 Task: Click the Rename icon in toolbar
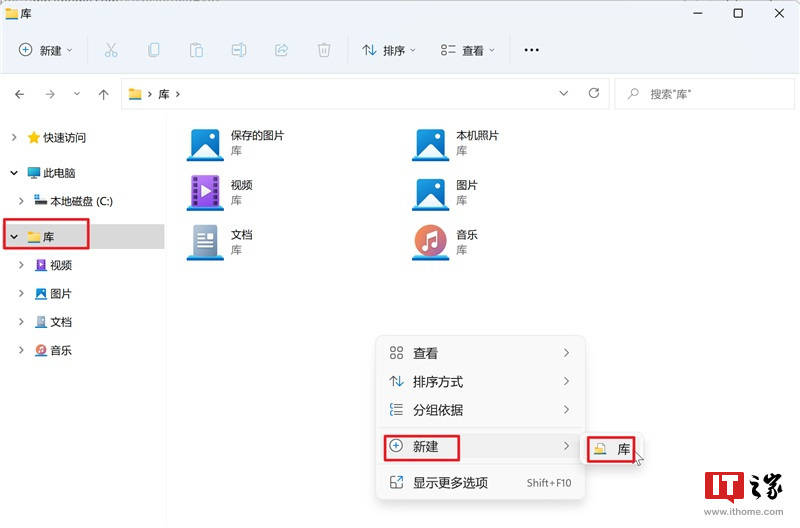pos(239,50)
